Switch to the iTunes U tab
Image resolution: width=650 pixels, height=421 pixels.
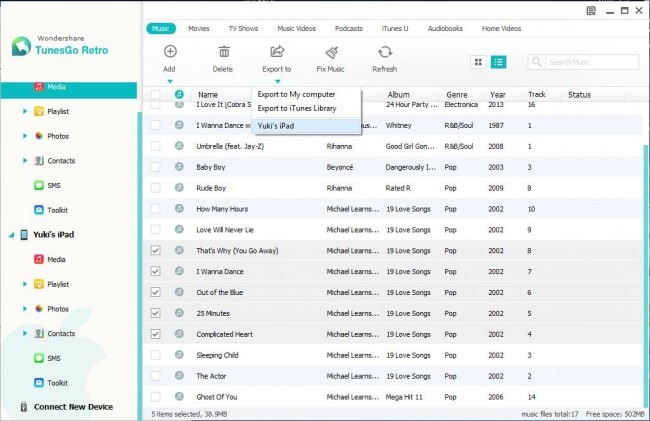click(x=395, y=29)
